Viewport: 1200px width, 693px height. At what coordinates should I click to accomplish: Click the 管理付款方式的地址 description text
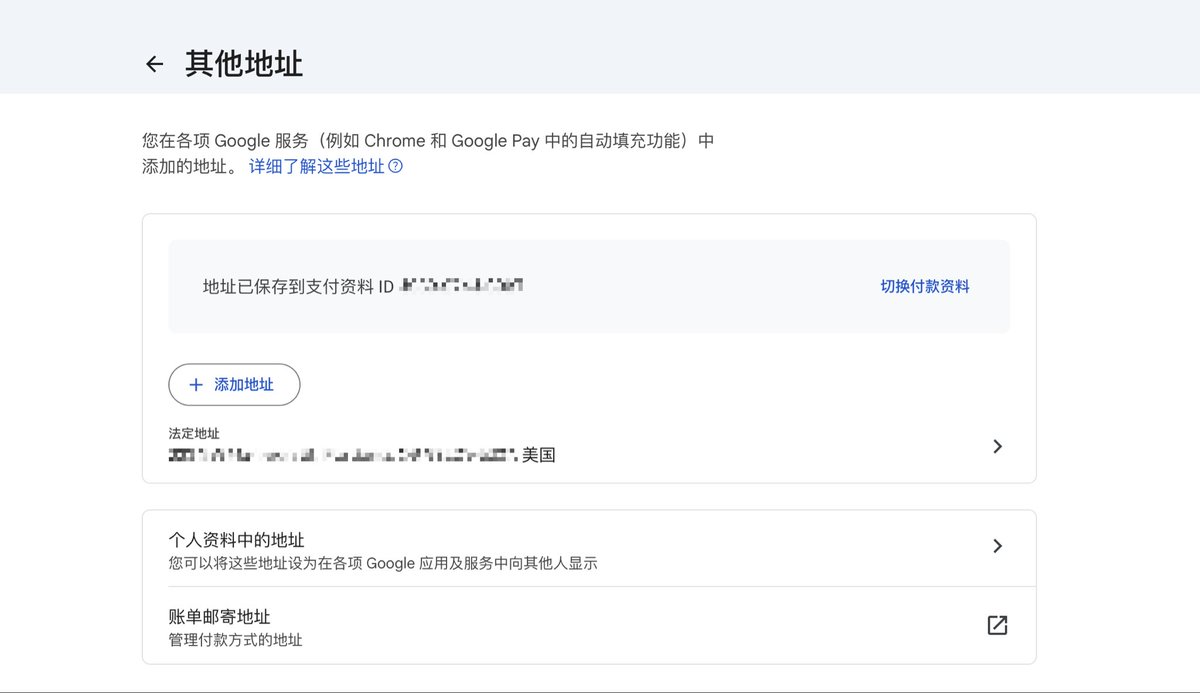[236, 640]
